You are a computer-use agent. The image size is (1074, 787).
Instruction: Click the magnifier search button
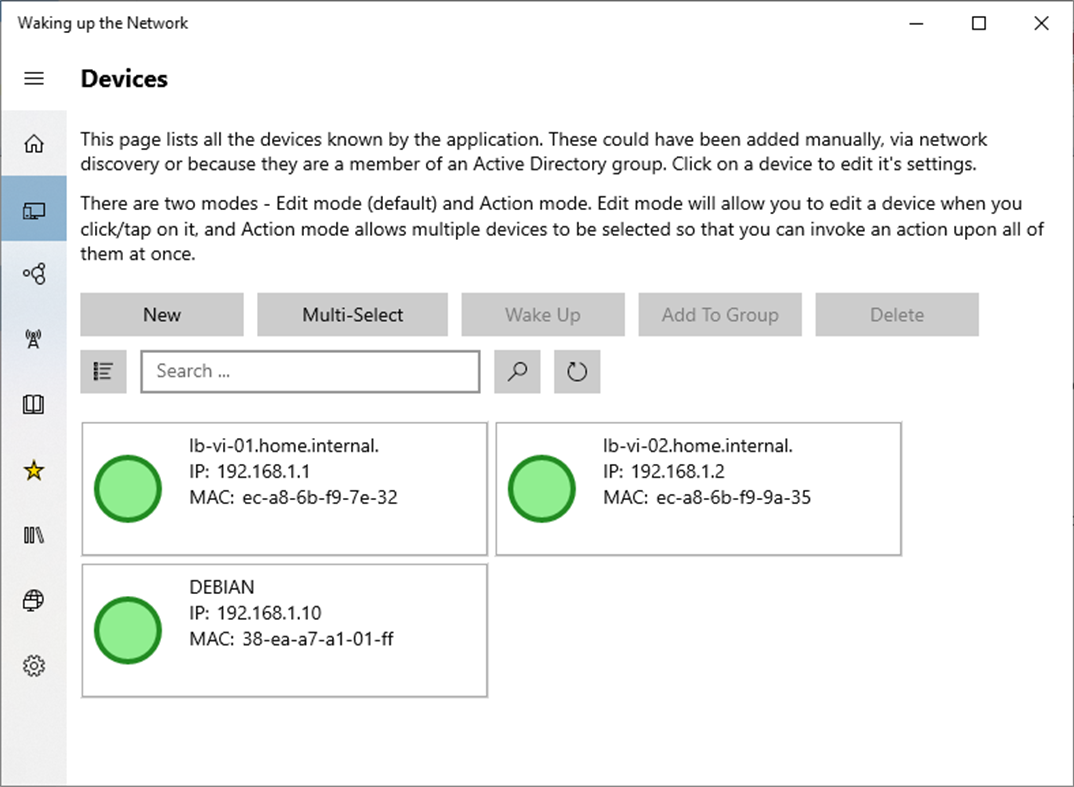(x=517, y=372)
